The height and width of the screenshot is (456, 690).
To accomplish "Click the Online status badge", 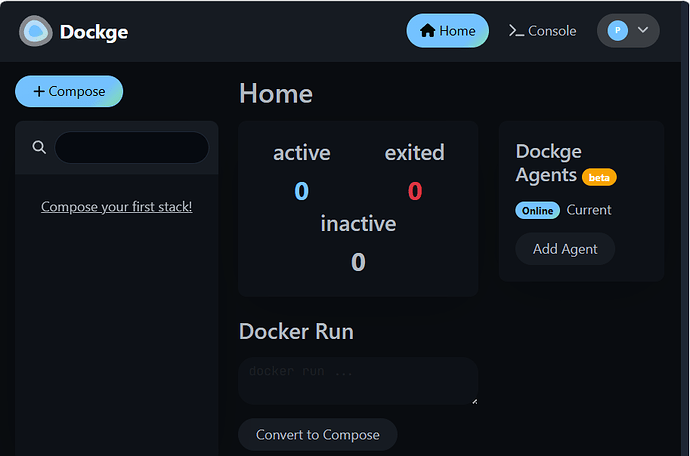I will (537, 211).
